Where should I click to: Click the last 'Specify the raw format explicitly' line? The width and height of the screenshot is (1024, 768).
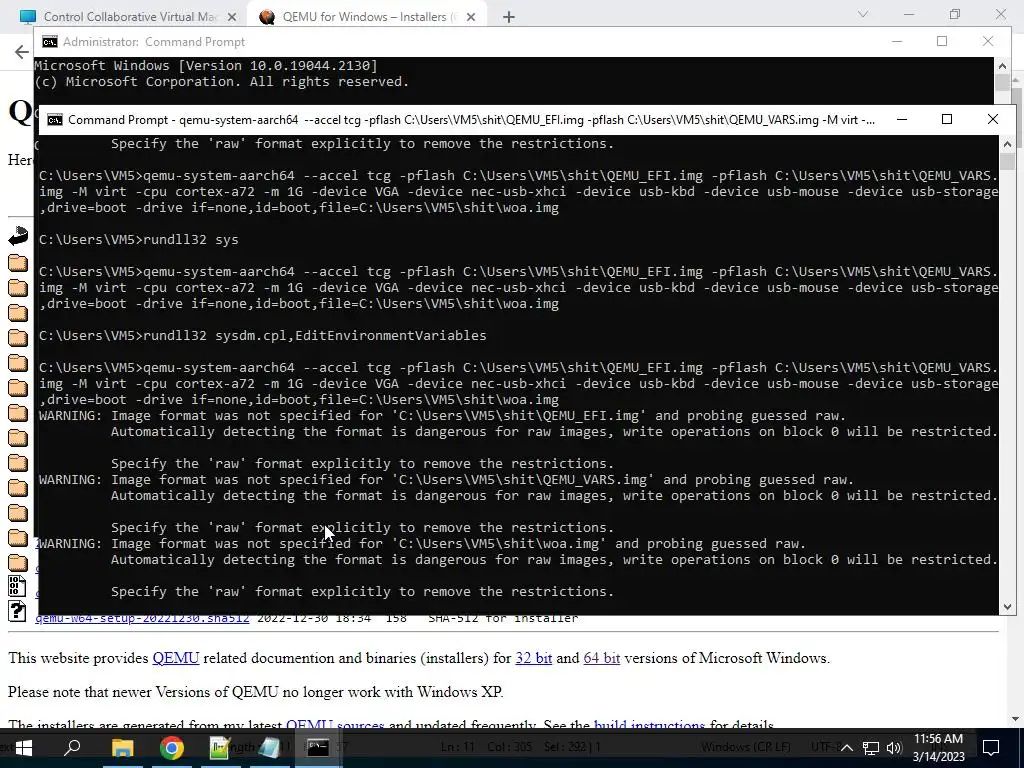pos(362,592)
